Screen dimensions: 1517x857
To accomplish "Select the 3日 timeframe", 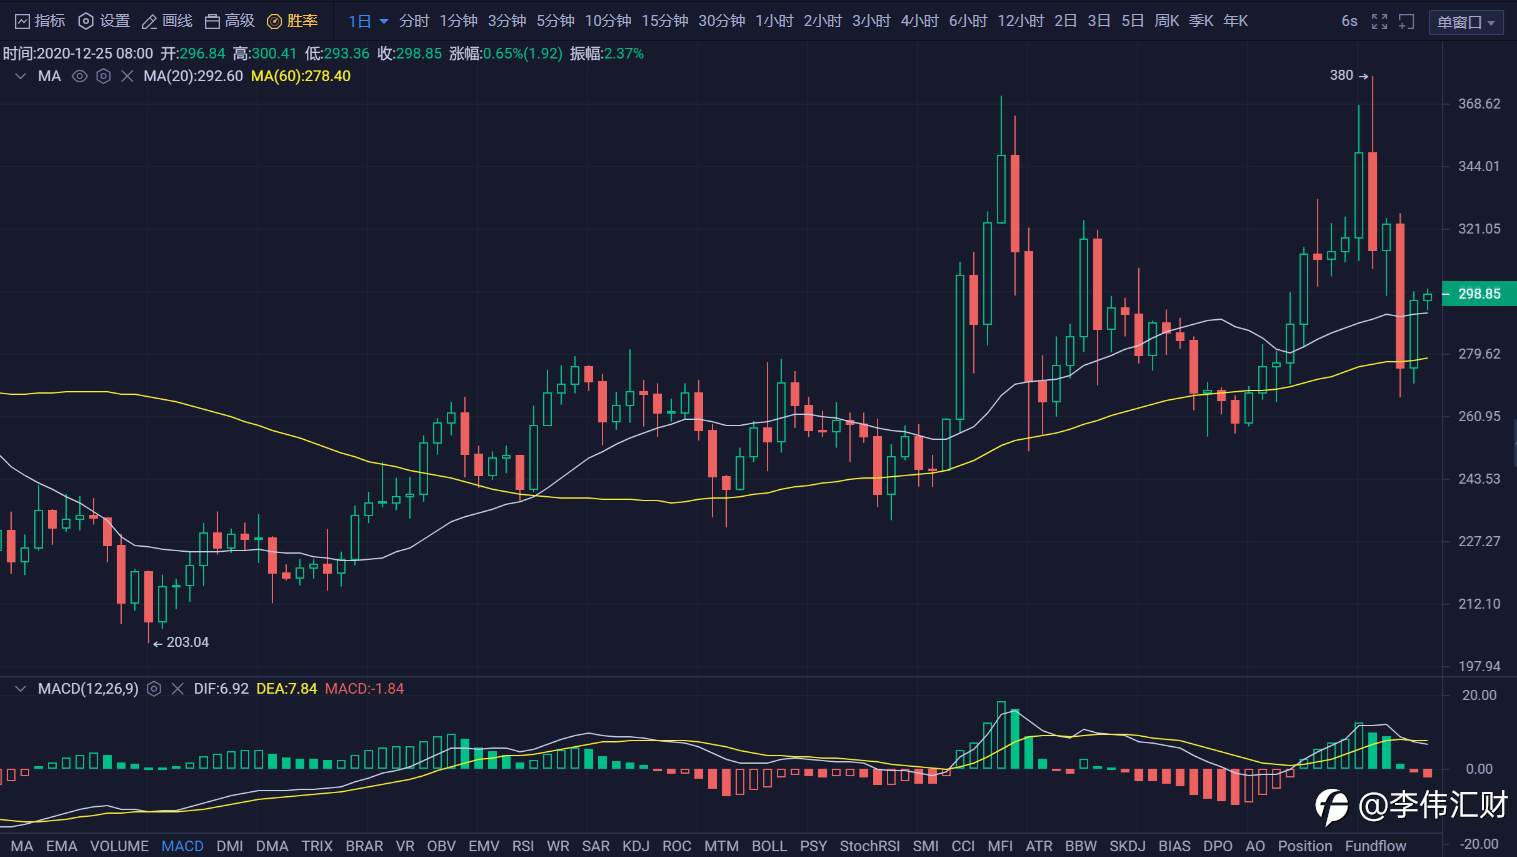I will [x=1099, y=21].
